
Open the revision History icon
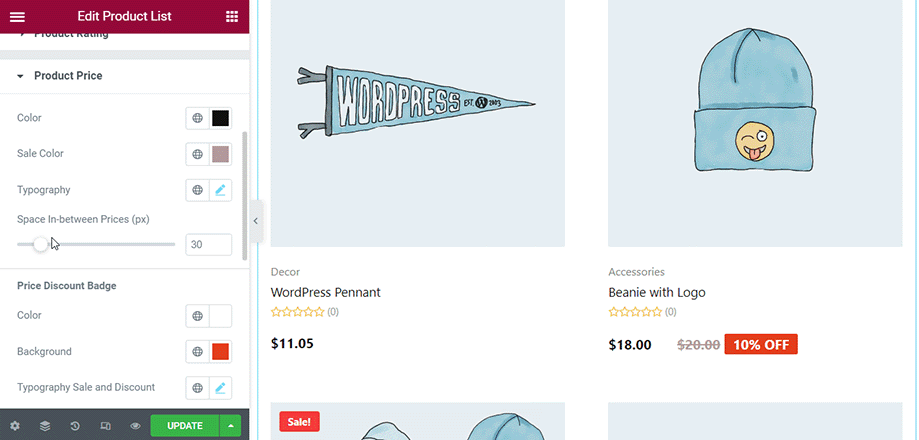(75, 426)
